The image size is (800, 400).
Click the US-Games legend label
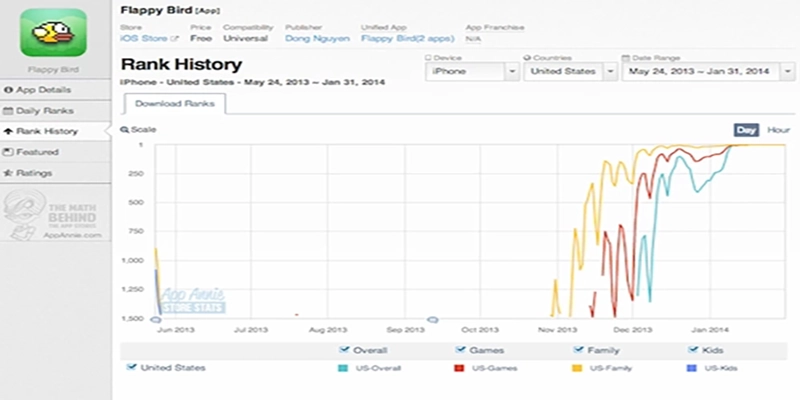pos(494,368)
